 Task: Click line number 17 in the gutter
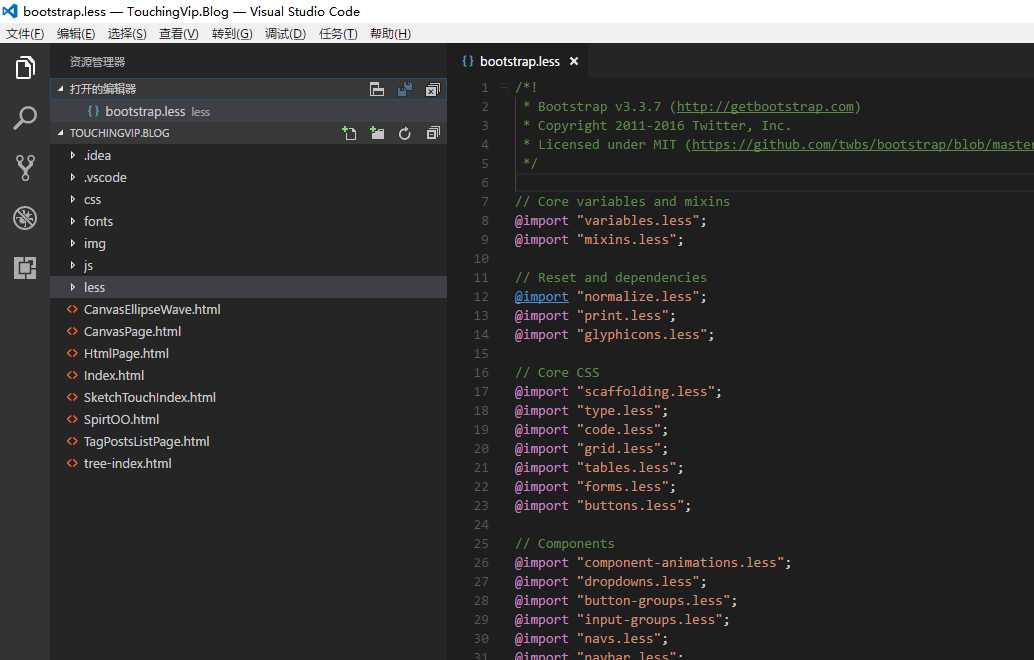[x=481, y=392]
